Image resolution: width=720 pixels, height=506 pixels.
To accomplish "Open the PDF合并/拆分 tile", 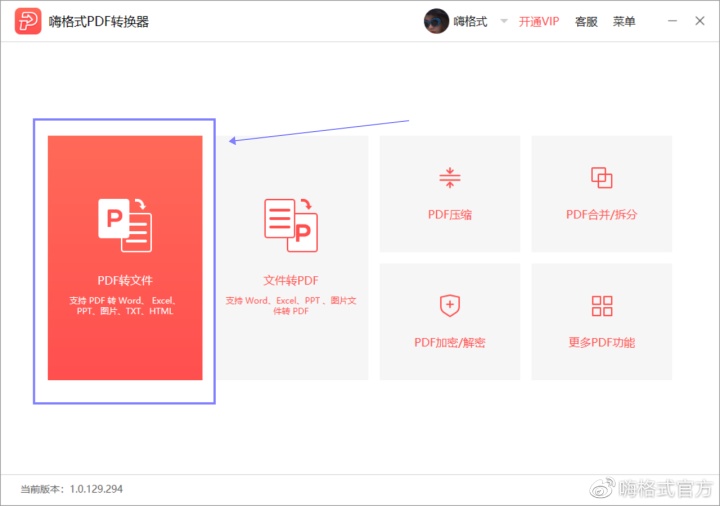I will [x=602, y=194].
